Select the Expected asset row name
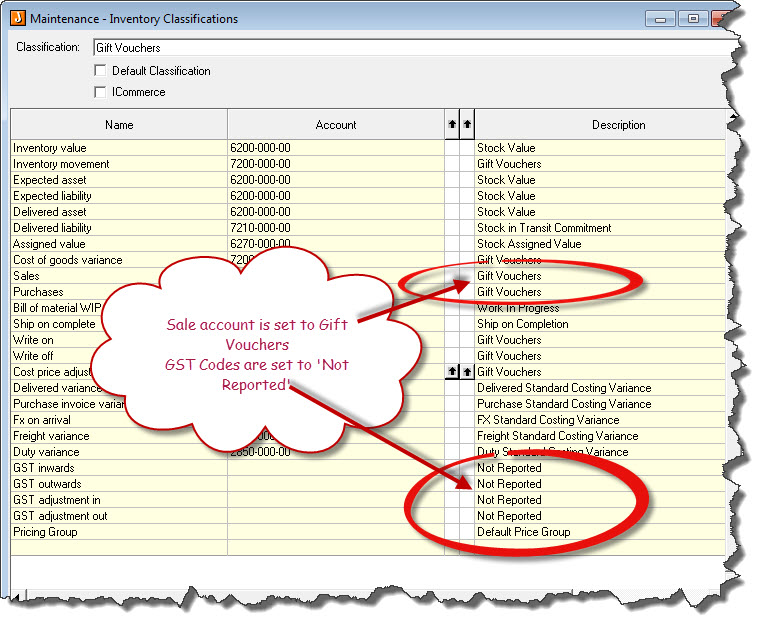This screenshot has height=631, width=767. 49,180
